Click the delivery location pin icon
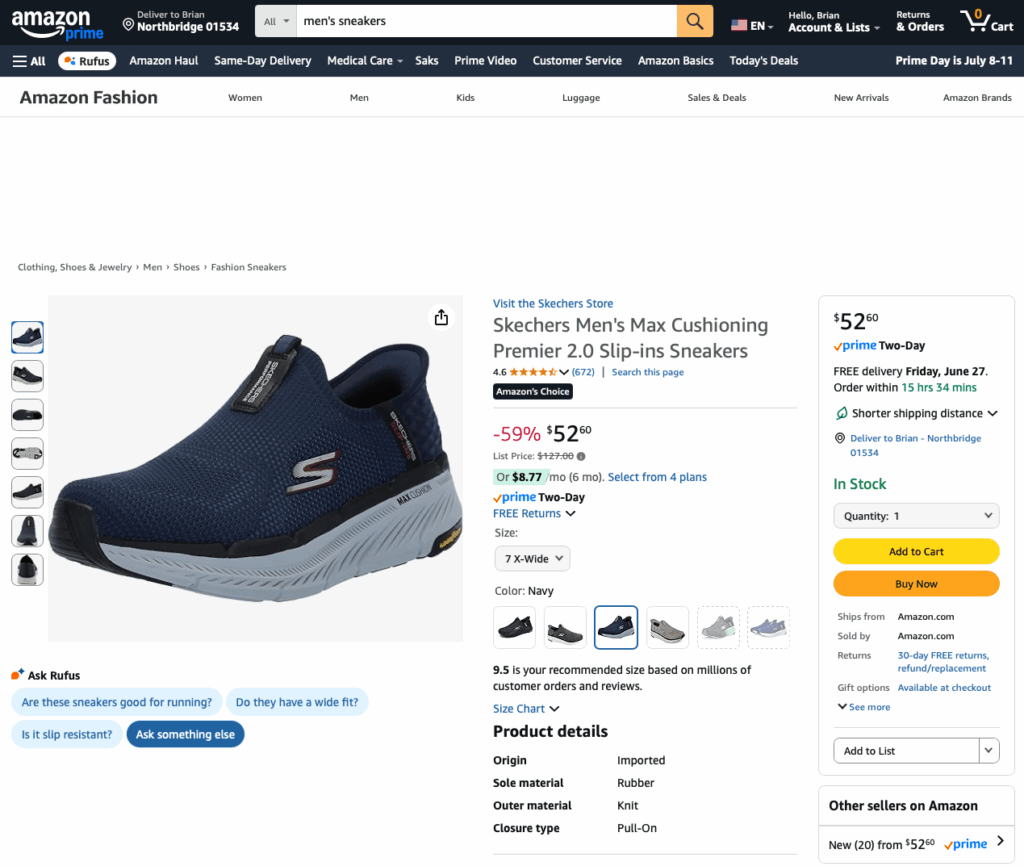This screenshot has height=866, width=1024. click(x=128, y=23)
